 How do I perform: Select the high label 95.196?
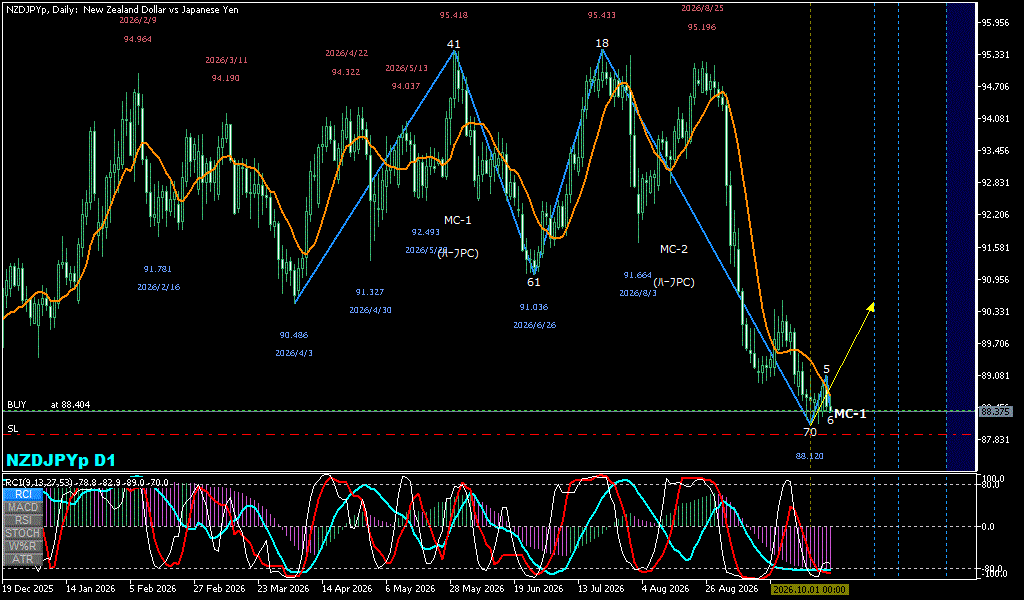tap(701, 27)
